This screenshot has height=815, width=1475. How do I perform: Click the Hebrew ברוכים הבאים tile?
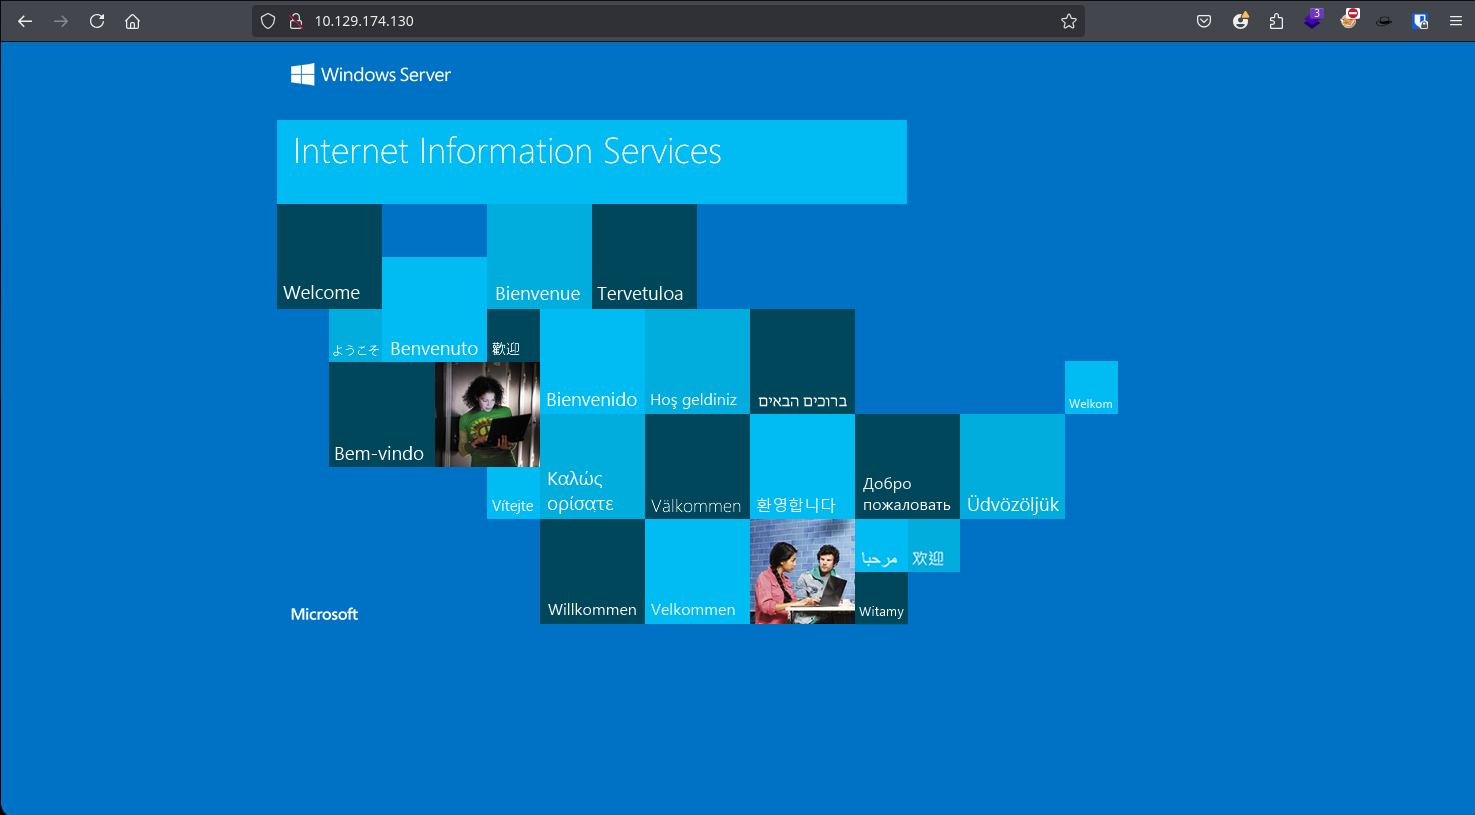coord(802,361)
